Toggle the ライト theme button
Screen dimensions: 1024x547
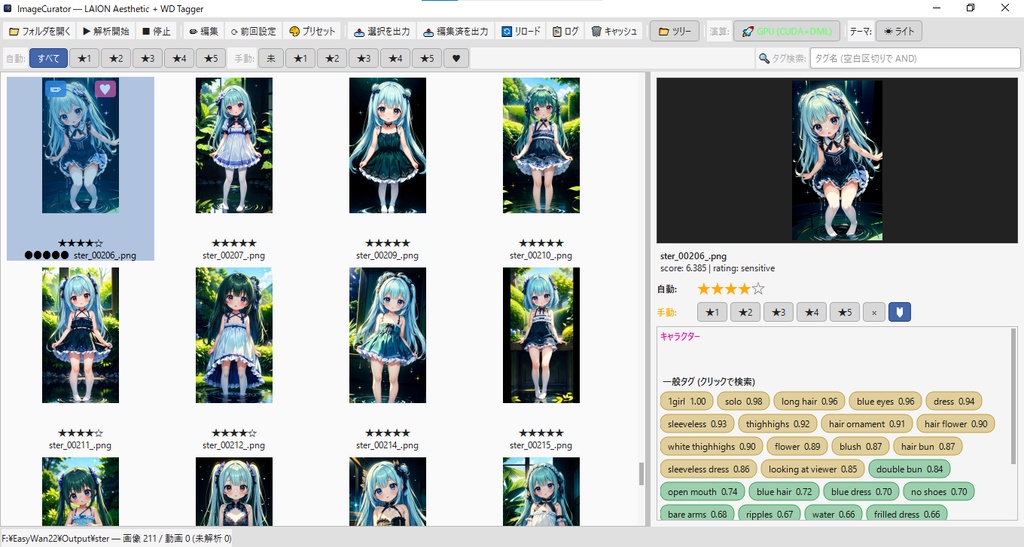tap(898, 31)
